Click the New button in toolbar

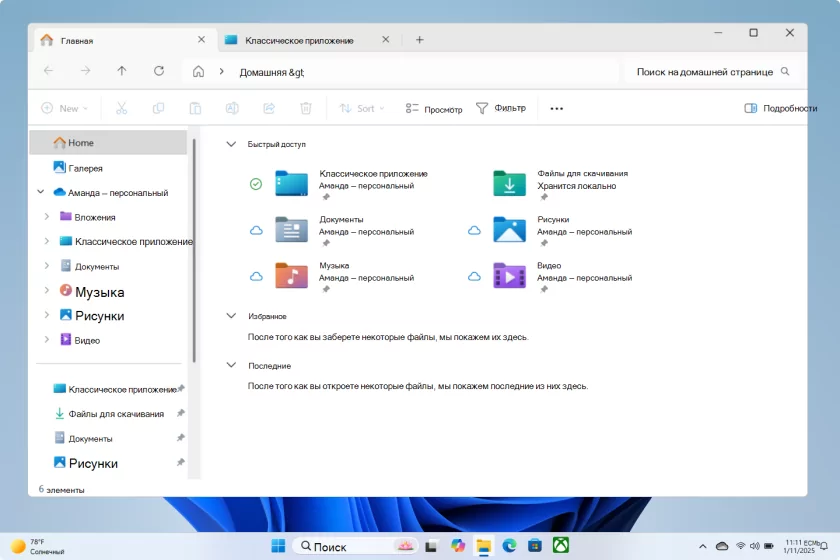click(64, 108)
